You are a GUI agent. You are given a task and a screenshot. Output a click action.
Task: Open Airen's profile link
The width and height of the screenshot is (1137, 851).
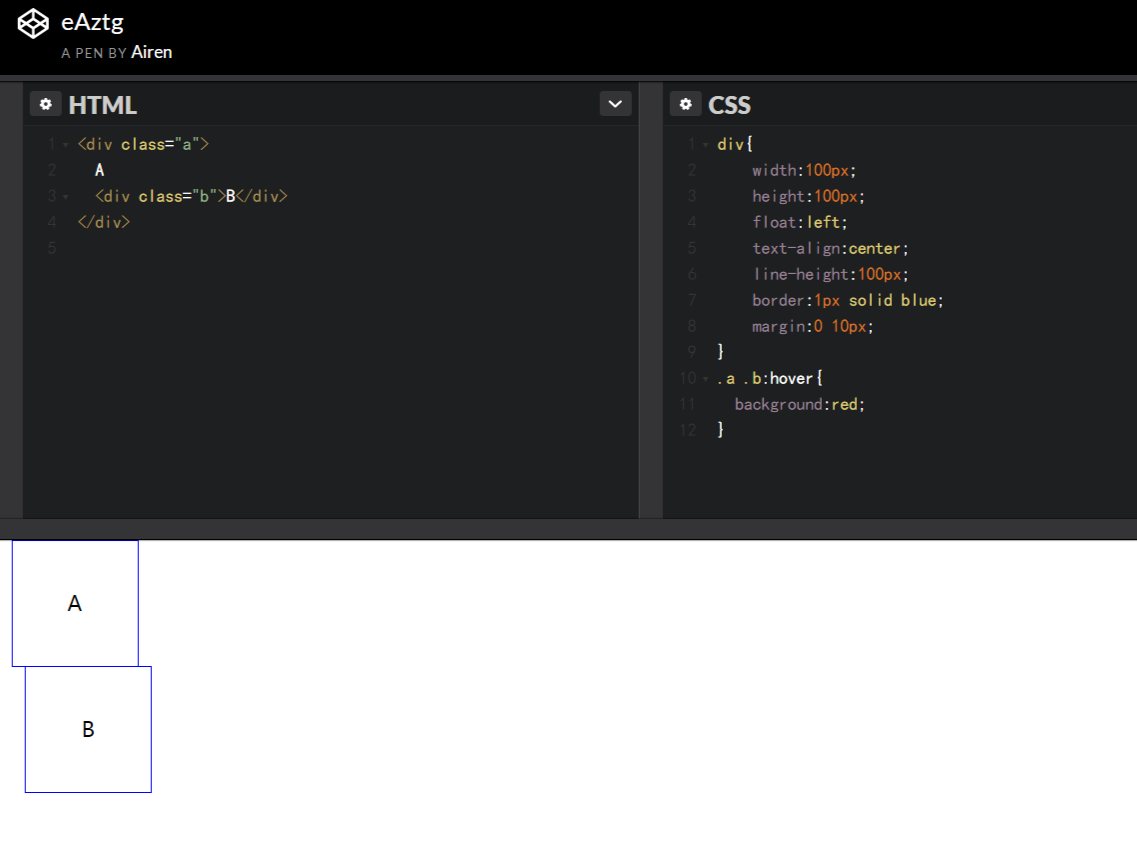point(152,51)
